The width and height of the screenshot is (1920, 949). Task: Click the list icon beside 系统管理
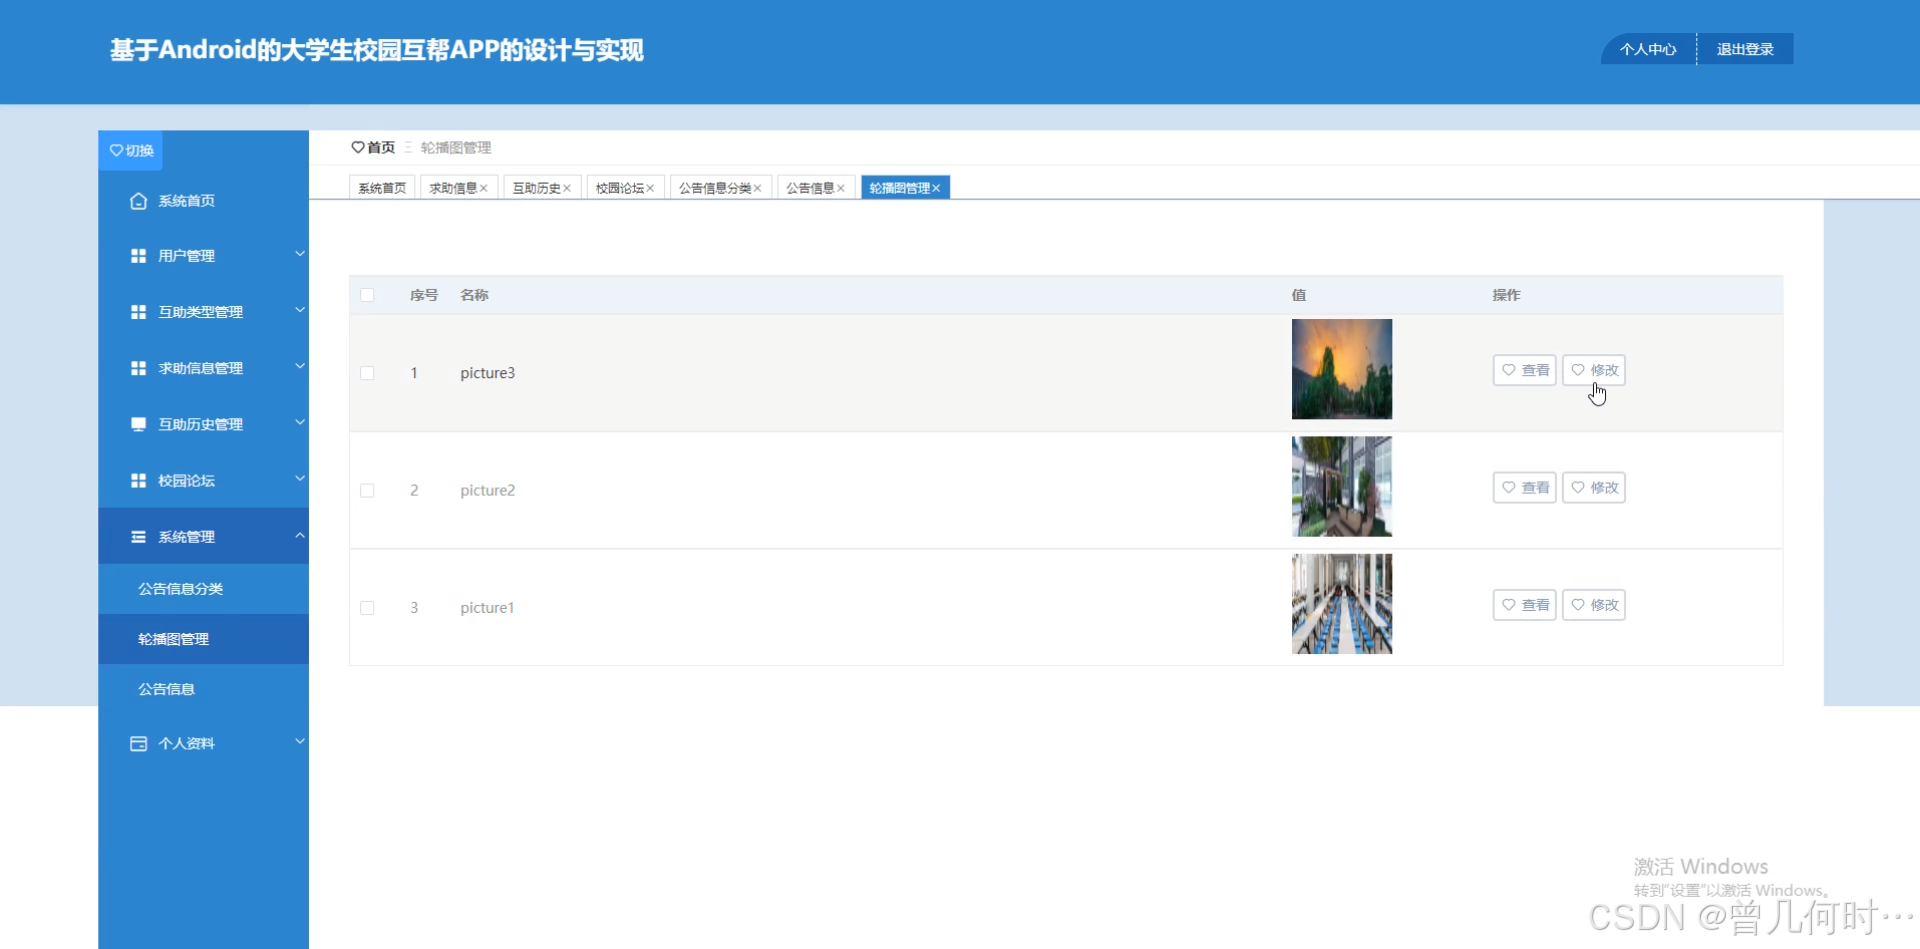[138, 537]
